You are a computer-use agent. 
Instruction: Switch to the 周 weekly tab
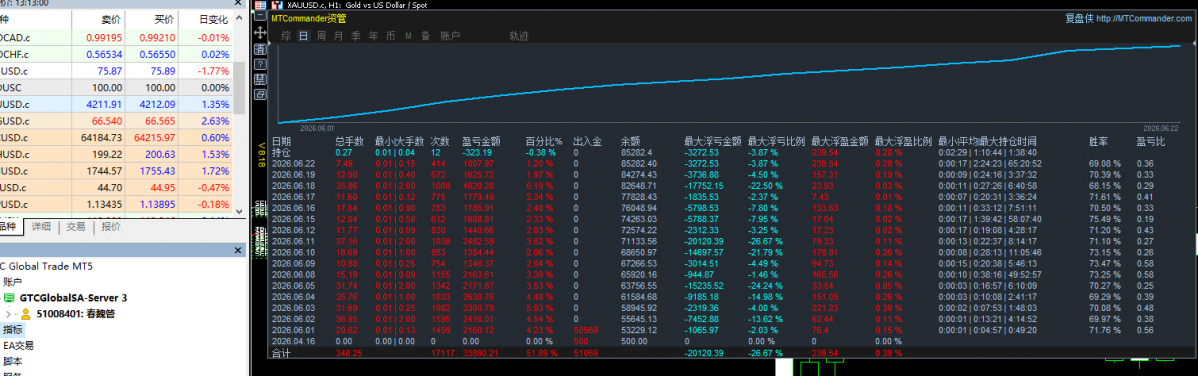pos(321,35)
